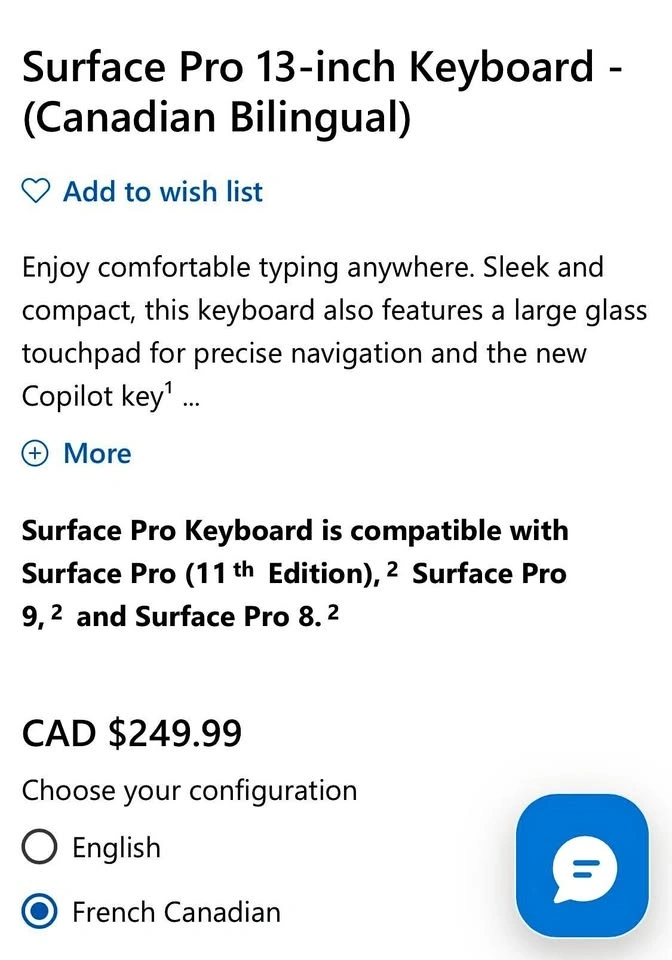This screenshot has width=672, height=960.
Task: Click the speech bubble icon inside the chat button
Action: [584, 868]
